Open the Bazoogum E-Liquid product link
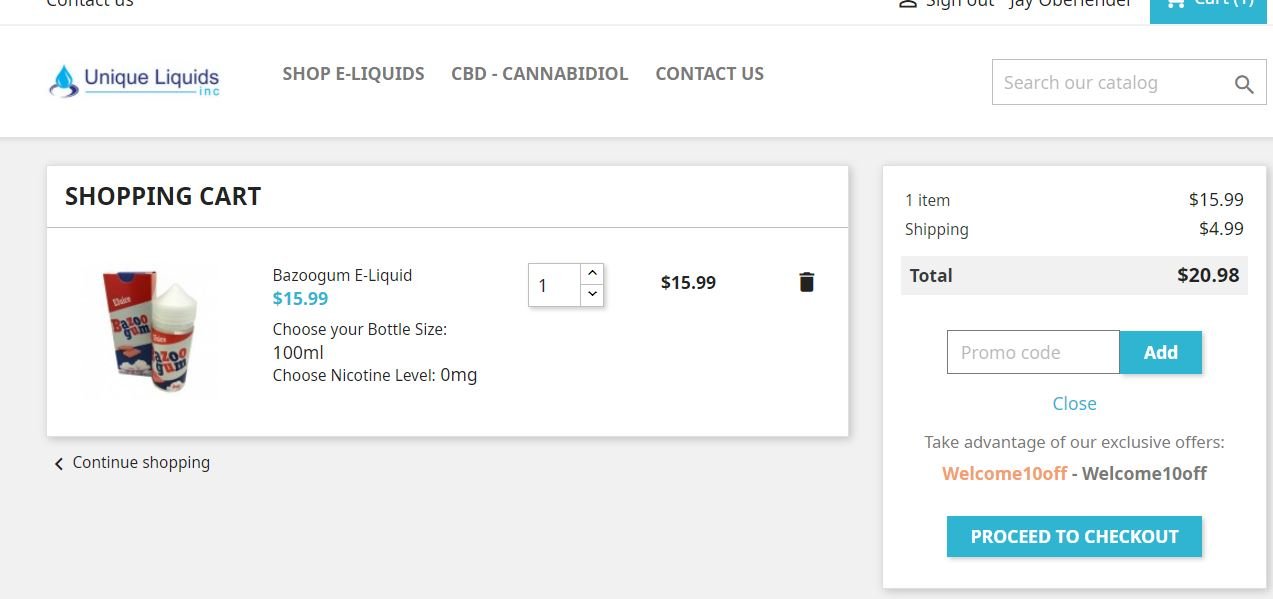 point(342,275)
